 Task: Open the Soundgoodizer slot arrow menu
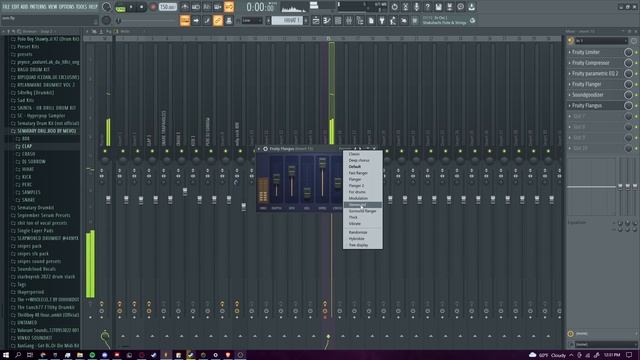(570, 95)
